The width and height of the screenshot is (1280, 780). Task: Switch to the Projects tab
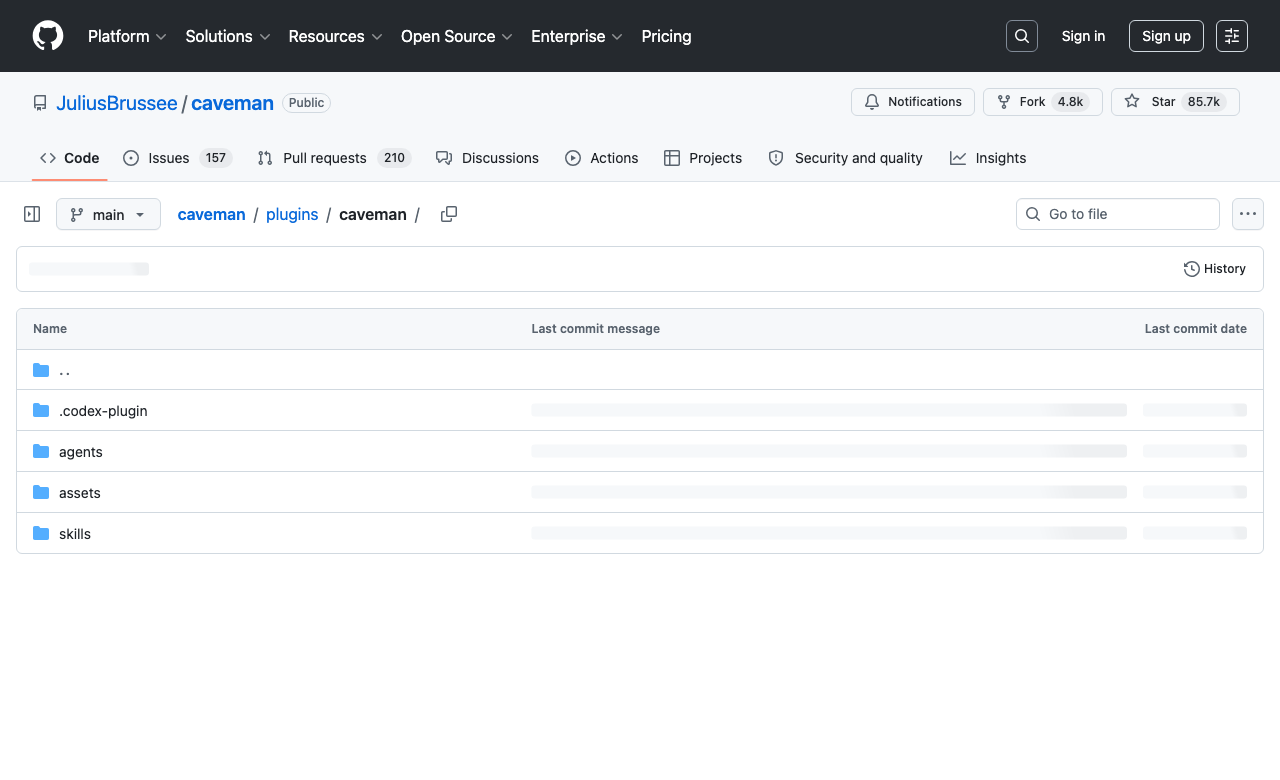click(703, 158)
